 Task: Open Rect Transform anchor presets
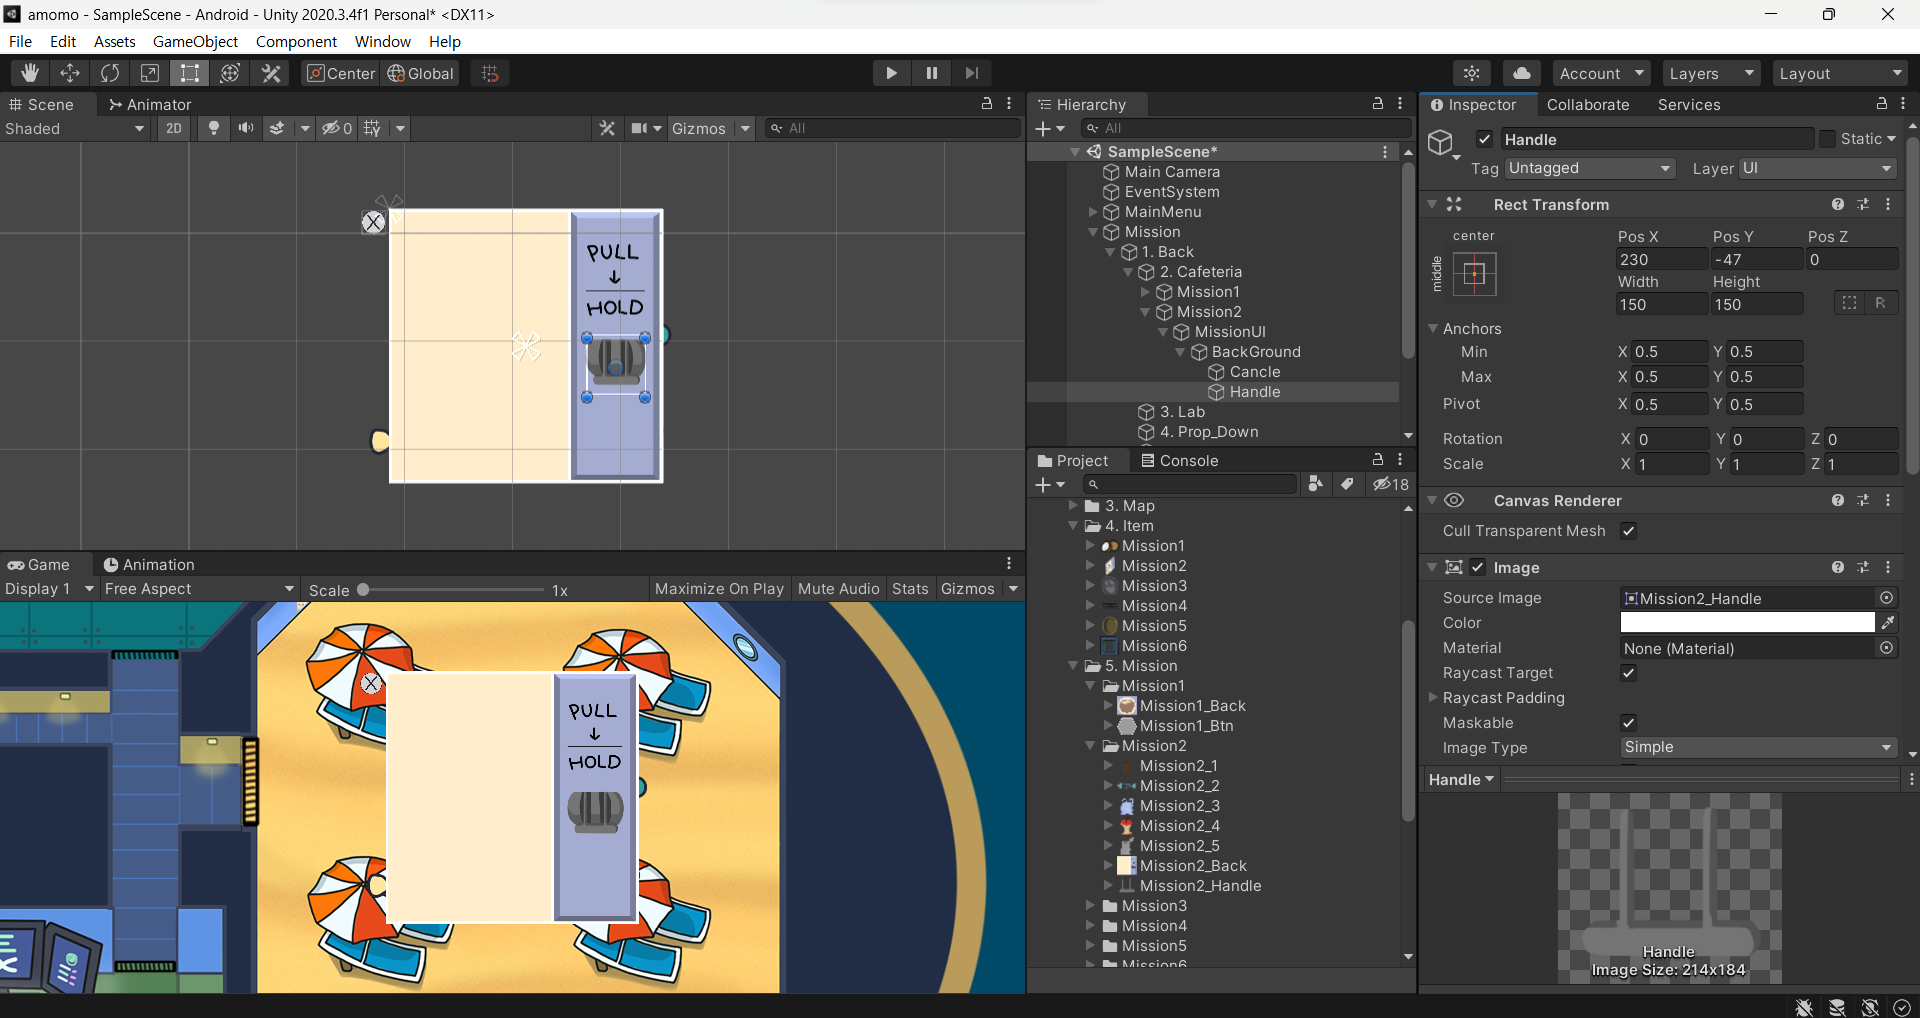tap(1474, 273)
